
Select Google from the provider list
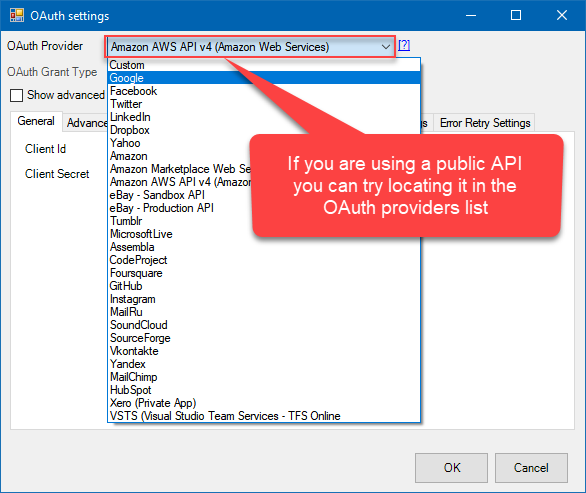tap(264, 78)
